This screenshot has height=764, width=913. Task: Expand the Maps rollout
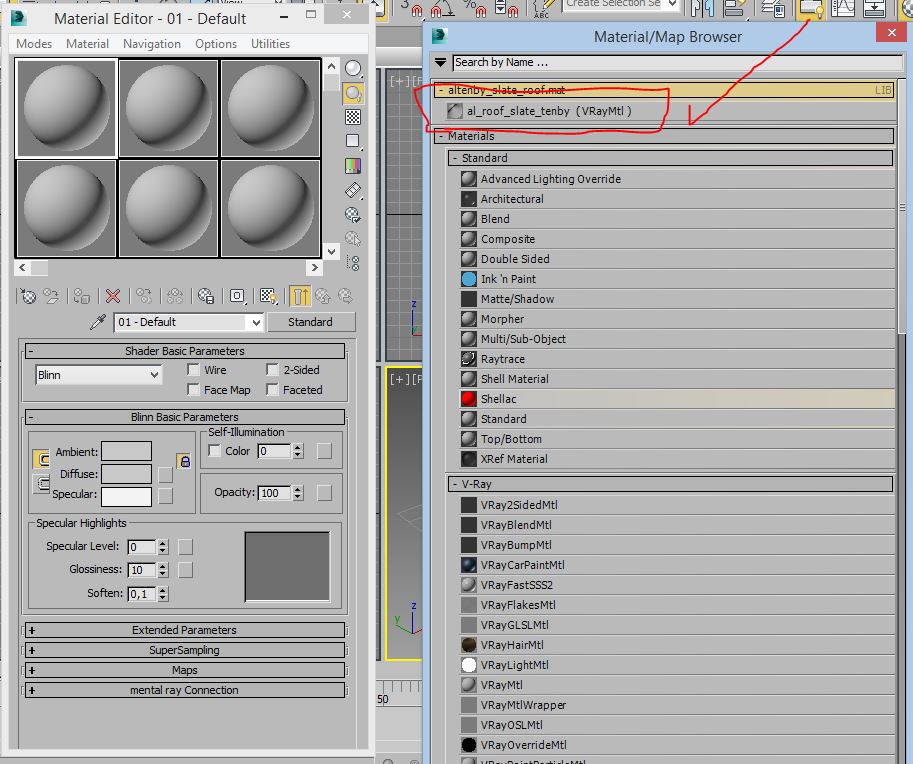184,670
